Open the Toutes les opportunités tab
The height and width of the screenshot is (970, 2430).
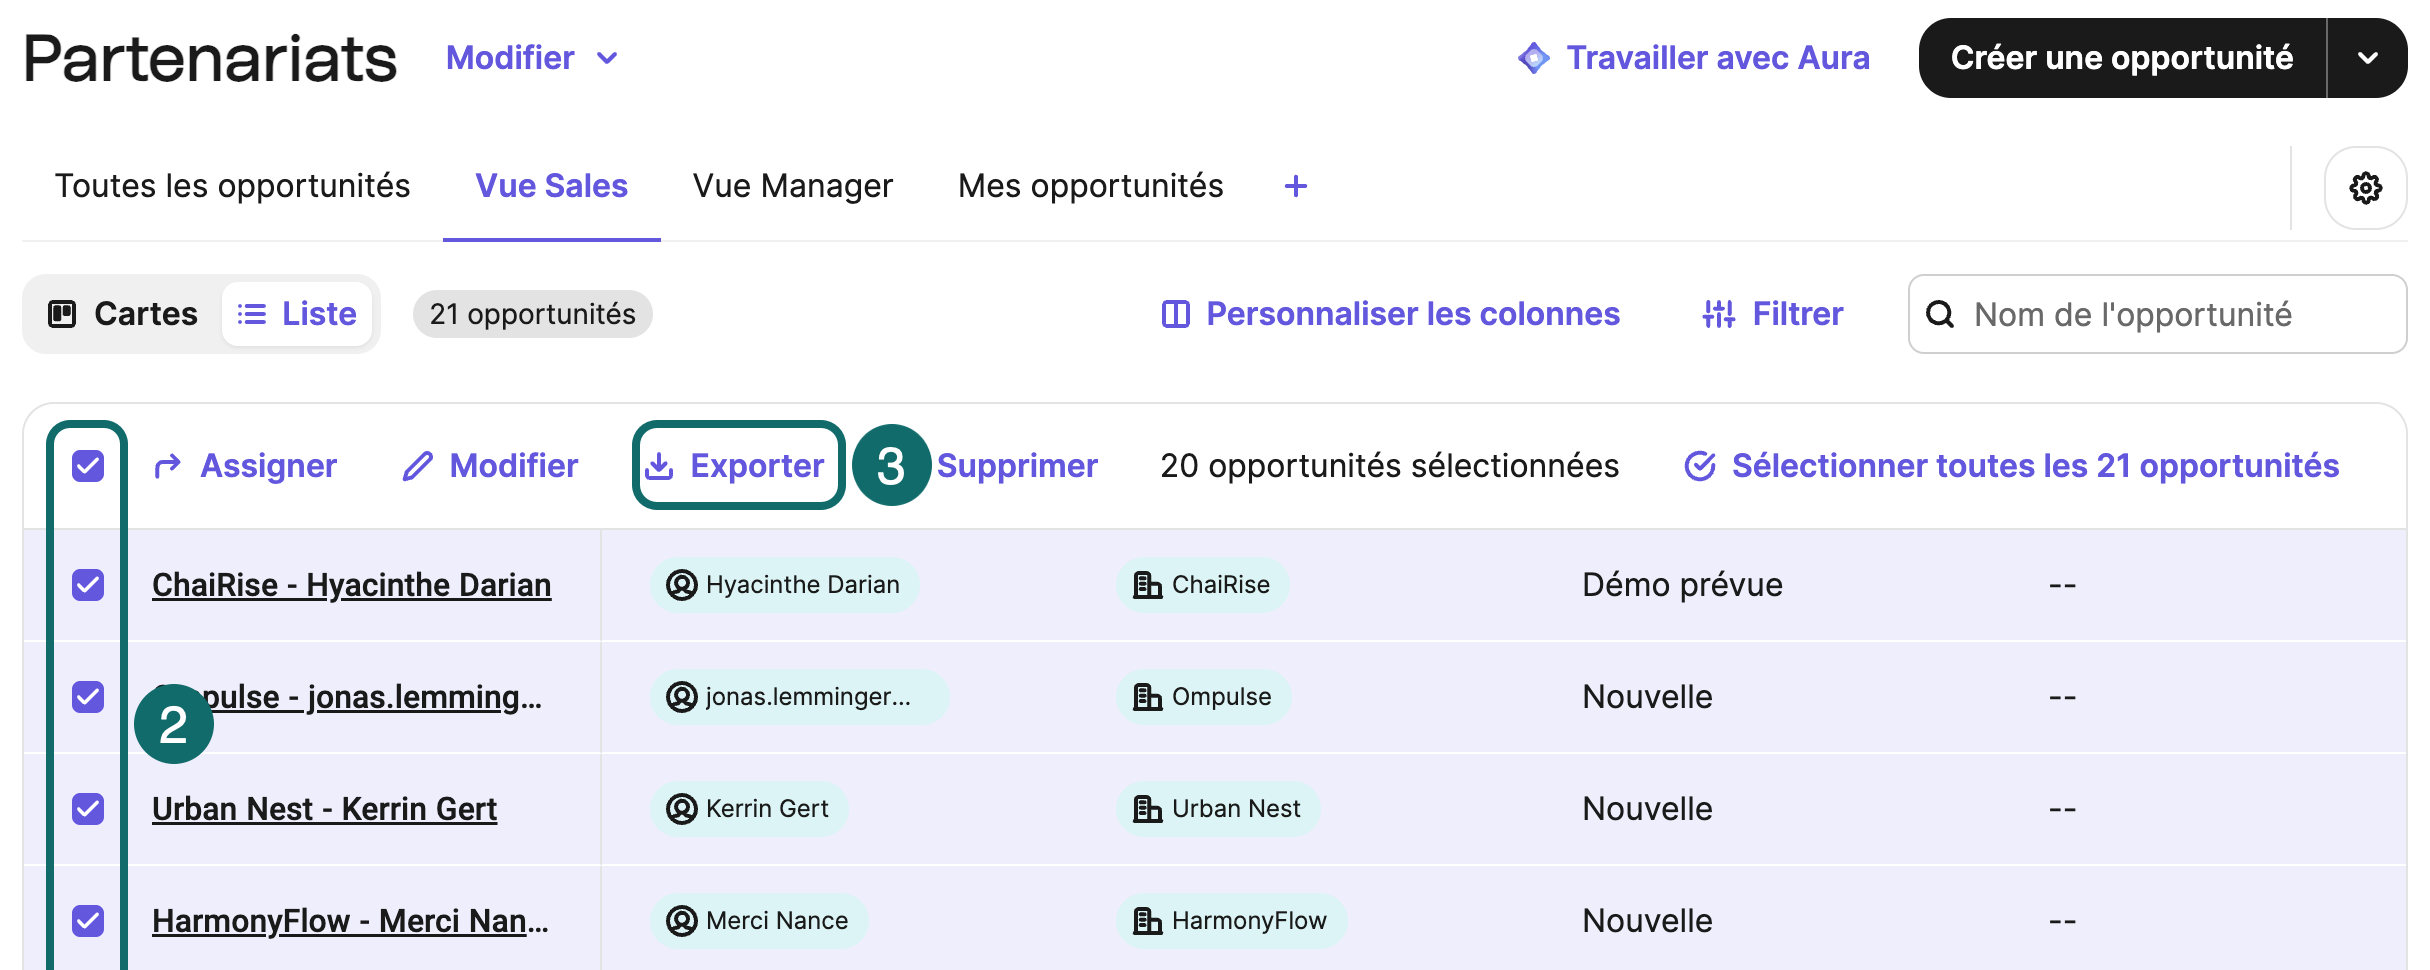tap(232, 187)
